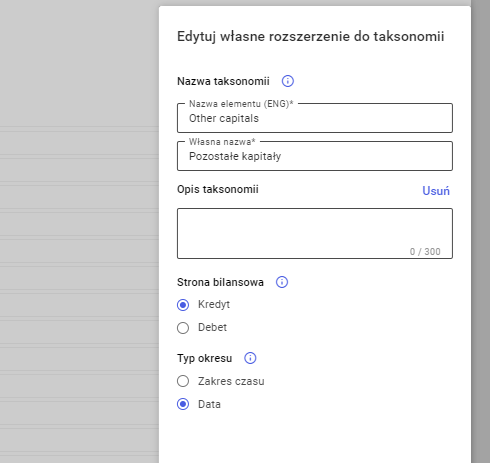Image resolution: width=490 pixels, height=463 pixels.
Task: Click the info icon next to Typ okresu
Action: 250,358
